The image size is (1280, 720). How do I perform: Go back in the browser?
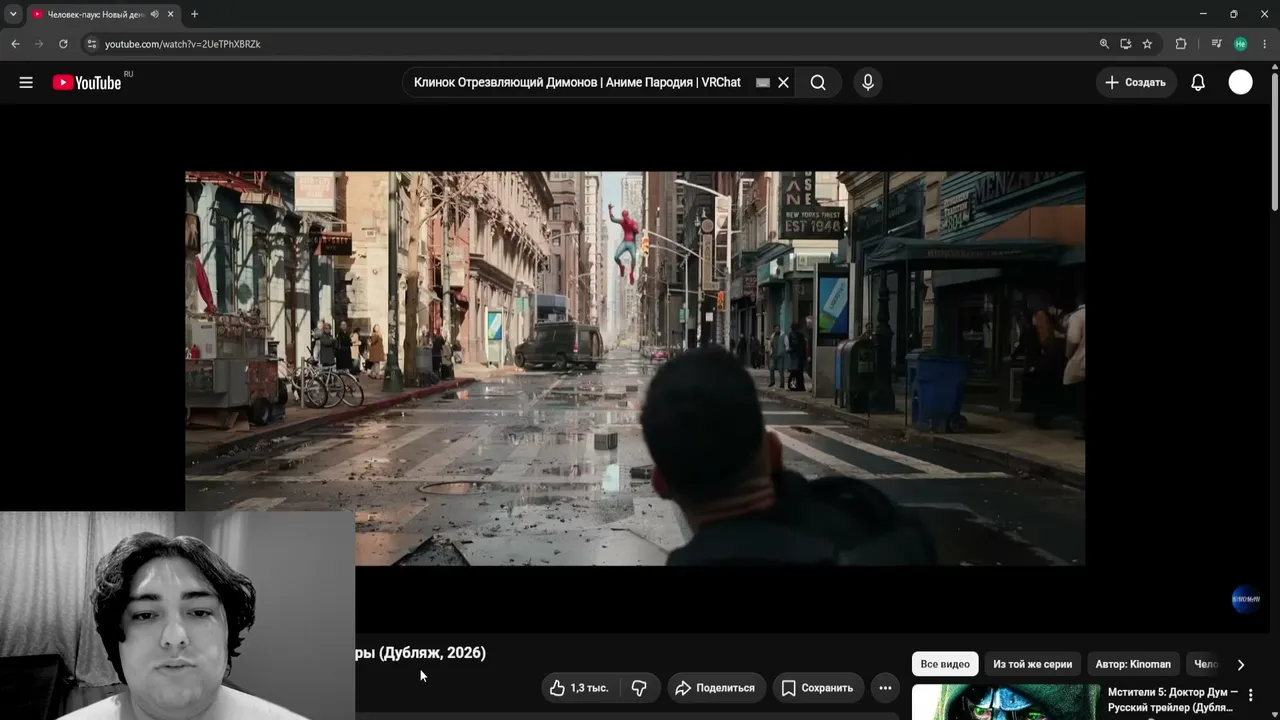click(15, 44)
